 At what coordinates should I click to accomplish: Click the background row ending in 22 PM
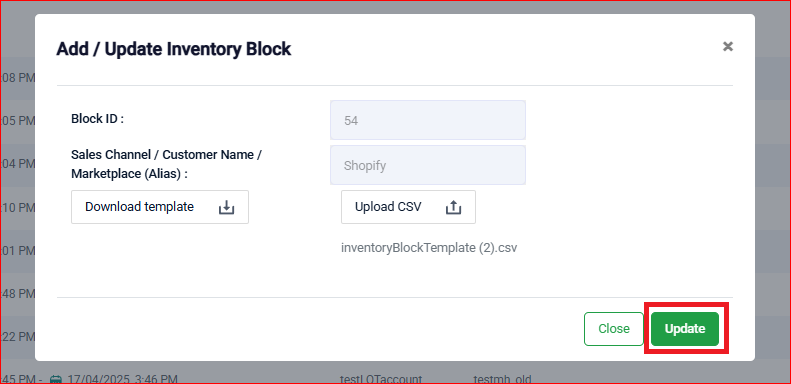[17, 337]
